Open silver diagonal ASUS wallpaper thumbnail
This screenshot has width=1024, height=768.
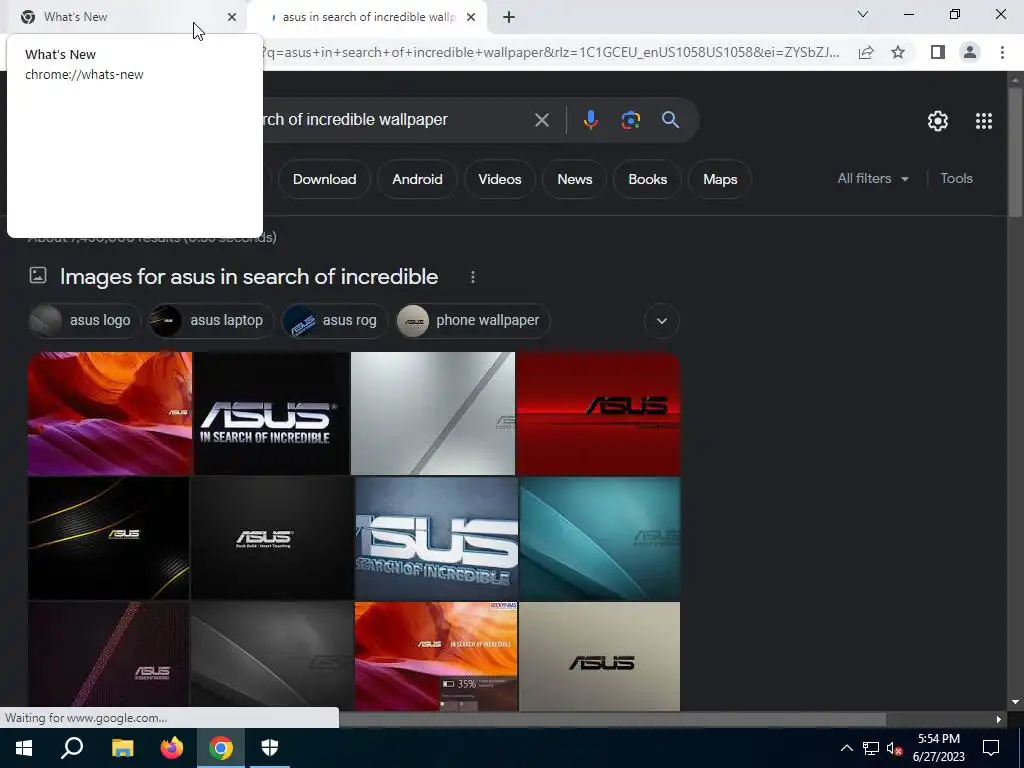tap(433, 413)
